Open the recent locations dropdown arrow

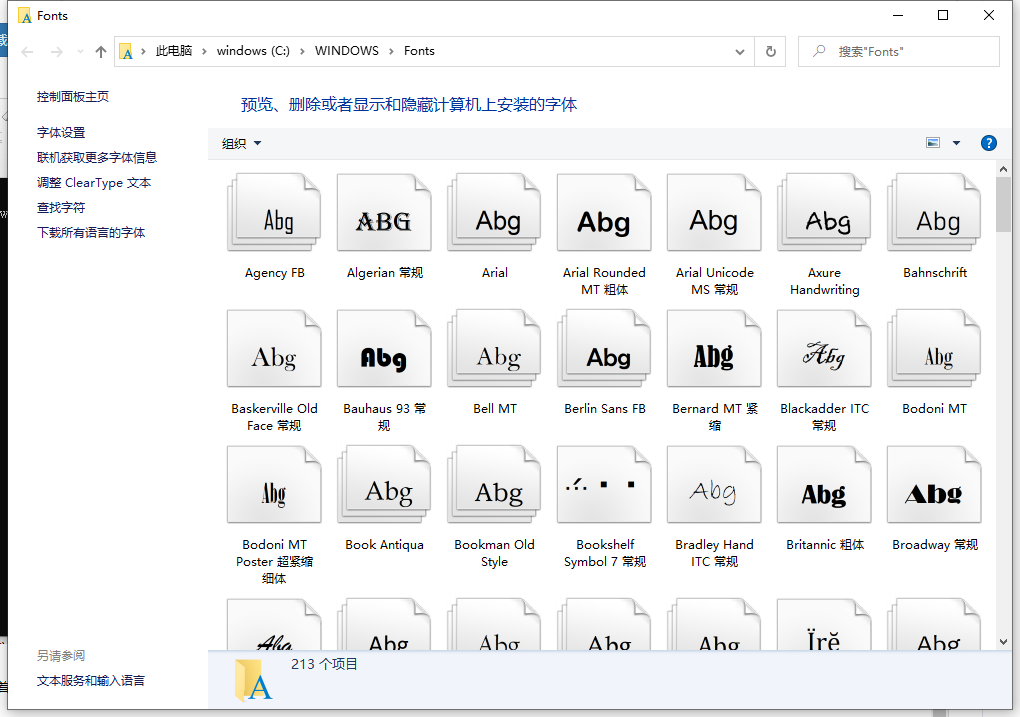[79, 51]
